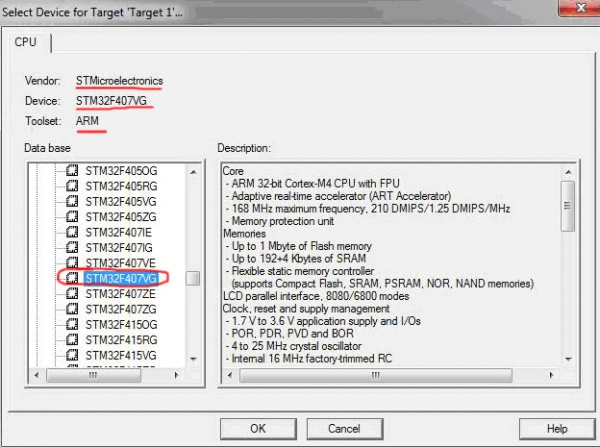
Task: Click the STMicroelectronics vendor text
Action: 119,81
